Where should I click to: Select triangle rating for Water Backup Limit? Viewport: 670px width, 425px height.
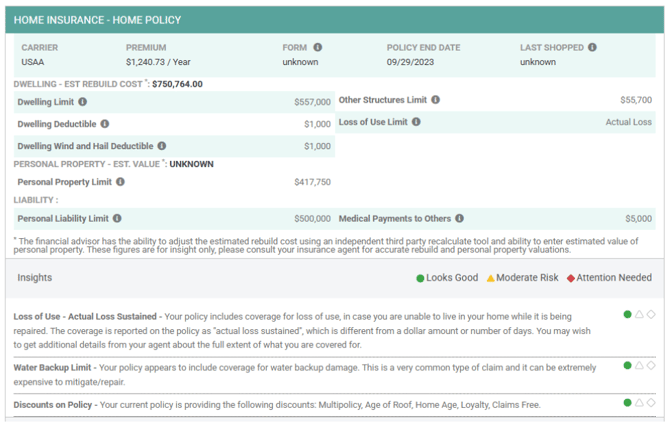pyautogui.click(x=639, y=366)
